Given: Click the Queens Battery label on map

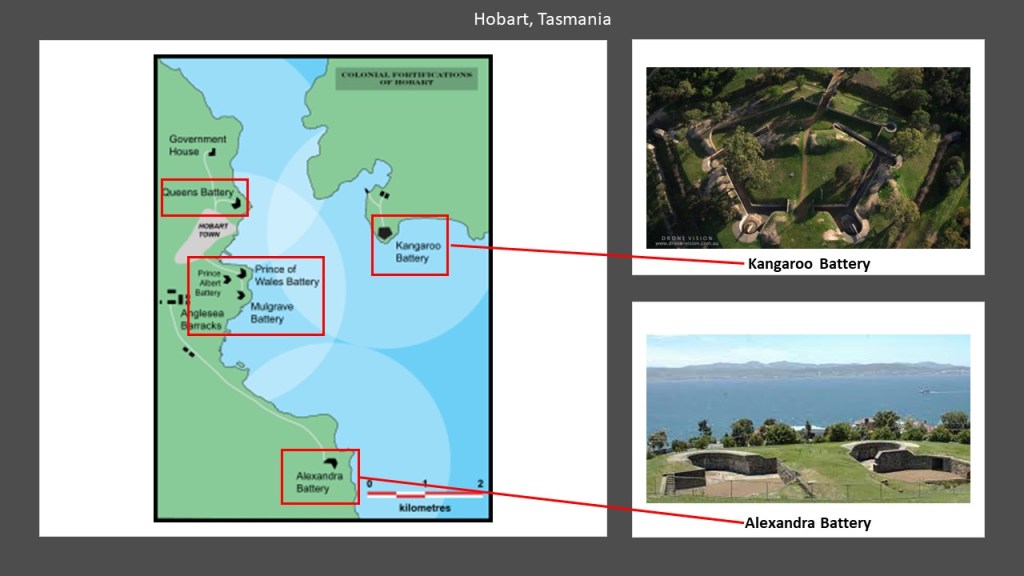Looking at the screenshot, I should coord(197,192).
